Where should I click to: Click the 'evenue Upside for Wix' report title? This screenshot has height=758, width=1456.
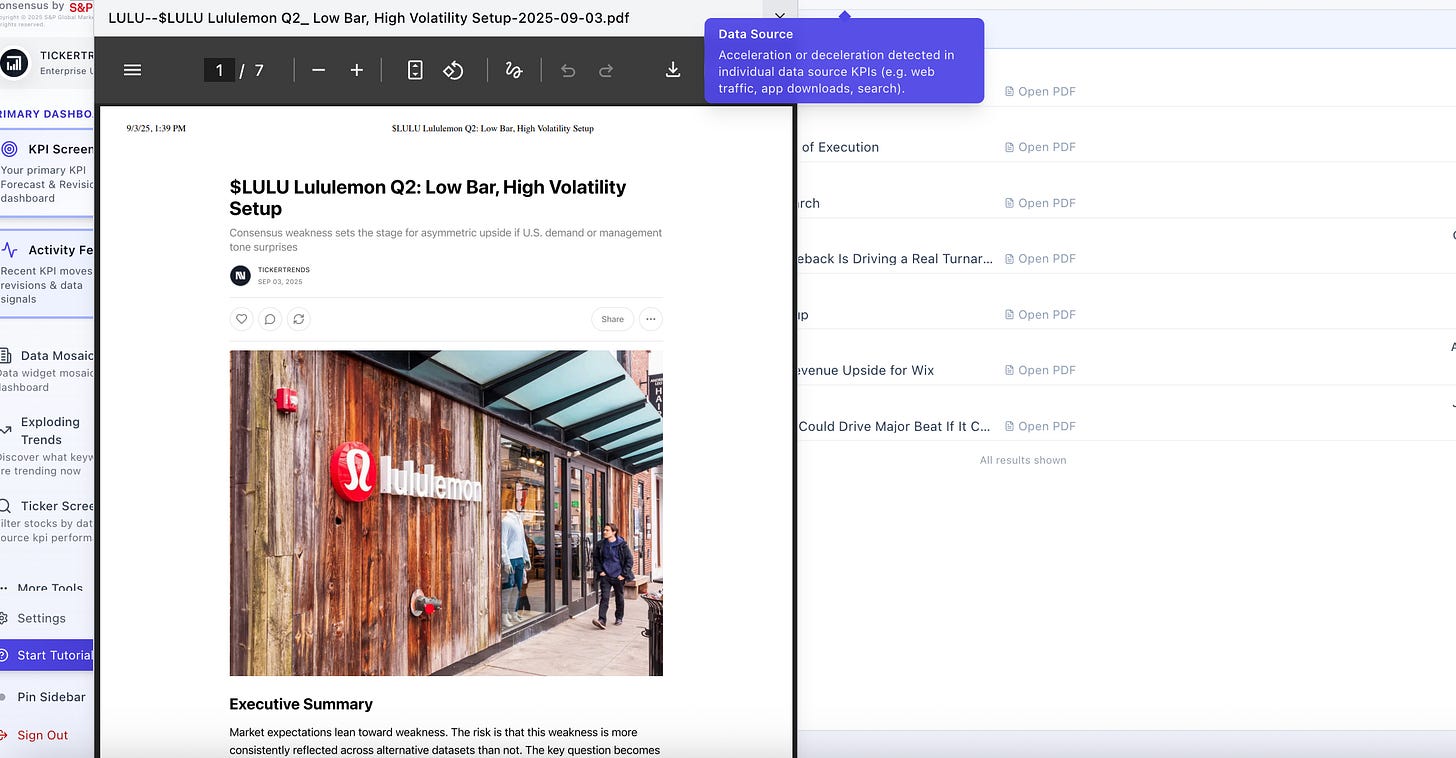(x=866, y=370)
